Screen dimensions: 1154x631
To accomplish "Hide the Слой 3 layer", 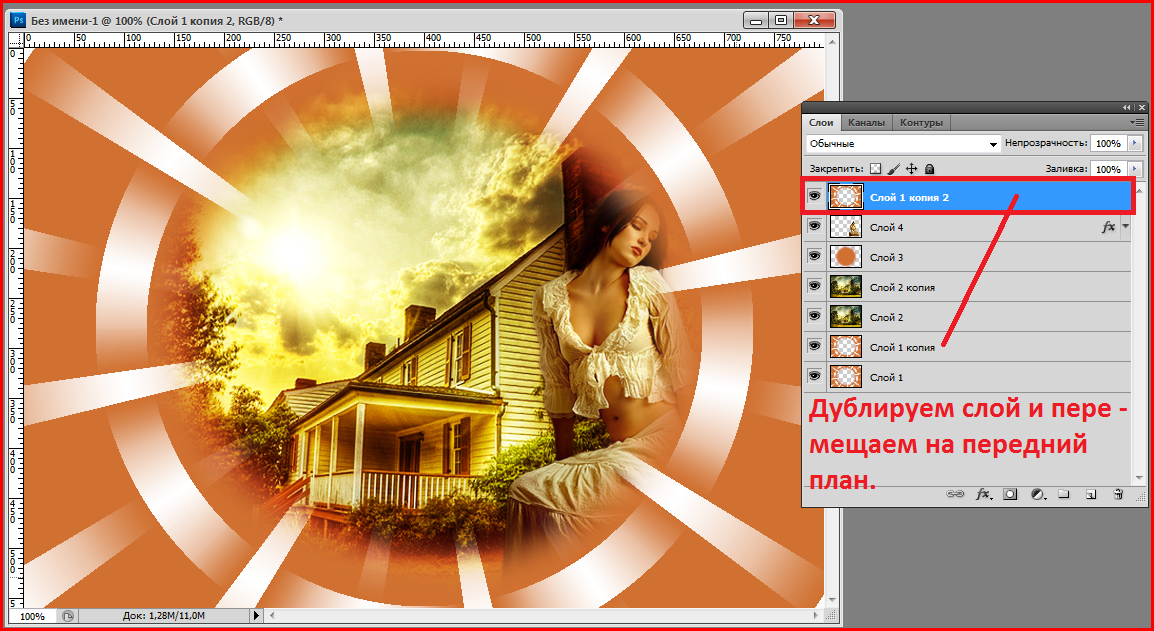I will tap(814, 256).
